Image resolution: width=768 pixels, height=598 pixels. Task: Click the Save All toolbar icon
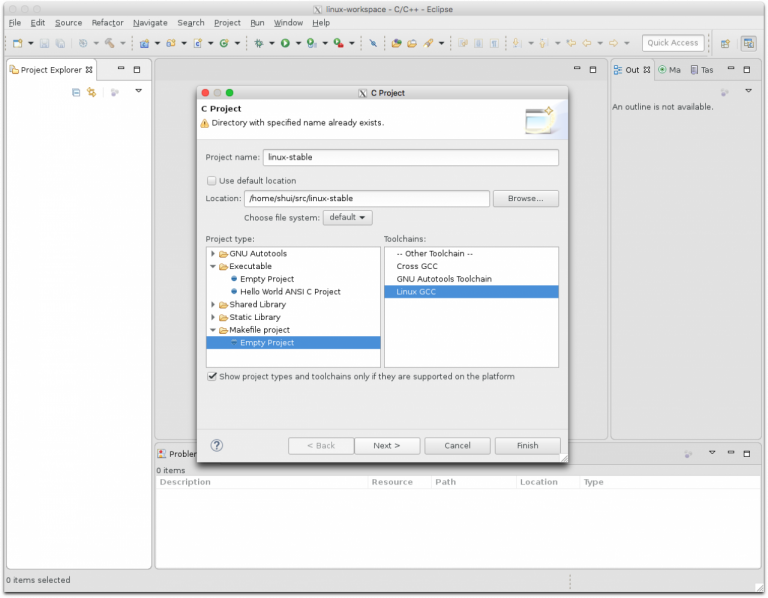point(60,43)
